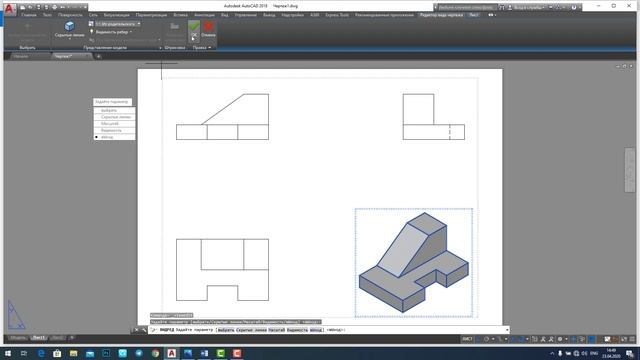Switch to the Express Tools ribbon tab
The height and width of the screenshot is (360, 640).
337,15
